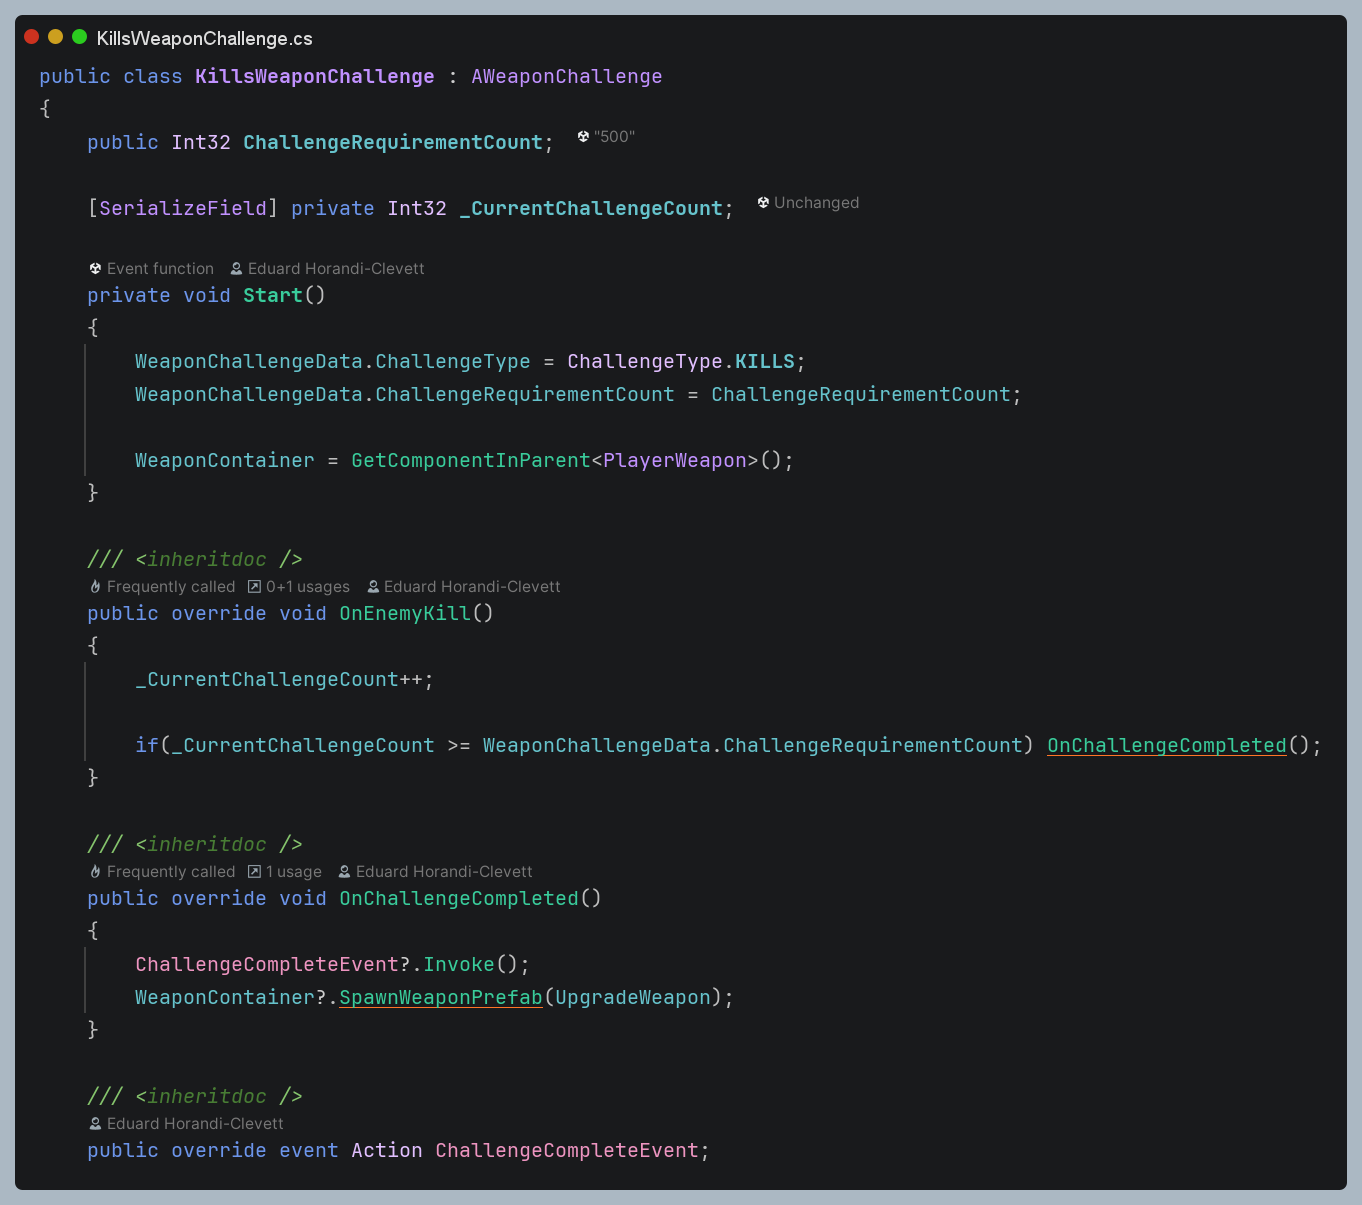Click the Unity icon before Event function
1362x1205 pixels.
pos(95,269)
